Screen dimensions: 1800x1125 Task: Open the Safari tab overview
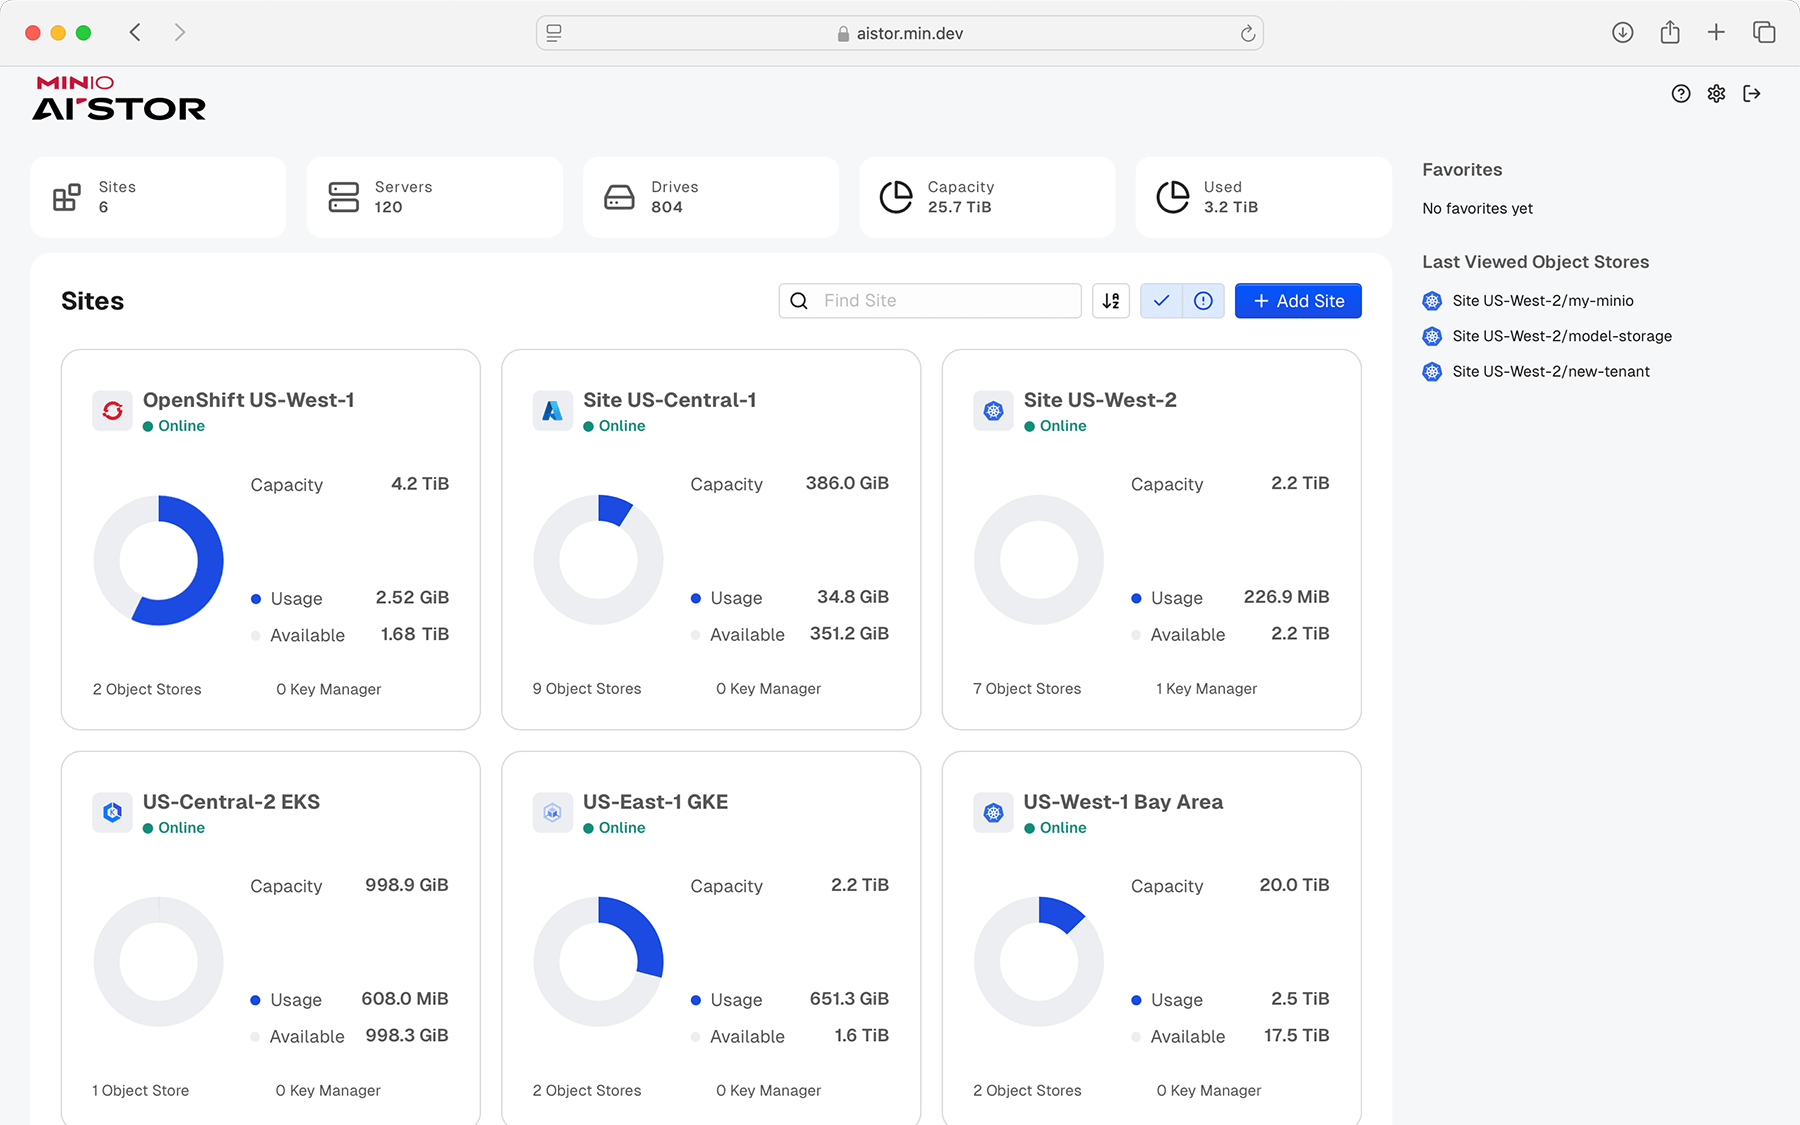(x=1764, y=33)
